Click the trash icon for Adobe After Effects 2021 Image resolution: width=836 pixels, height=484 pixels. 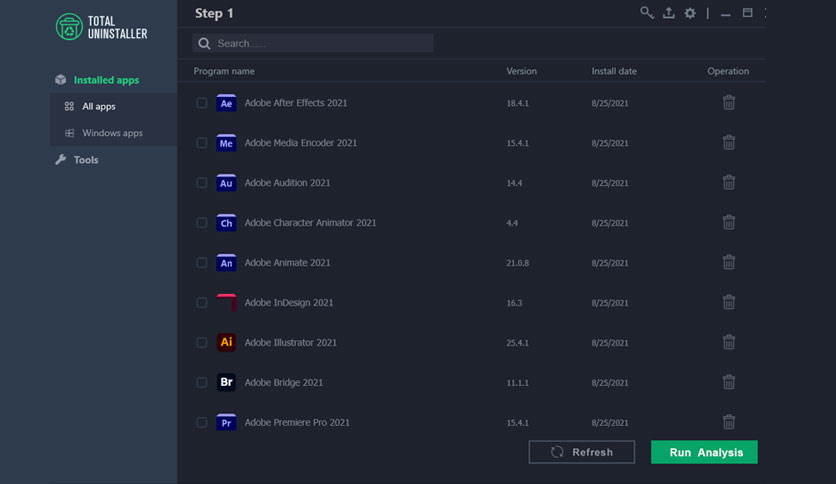pos(729,102)
